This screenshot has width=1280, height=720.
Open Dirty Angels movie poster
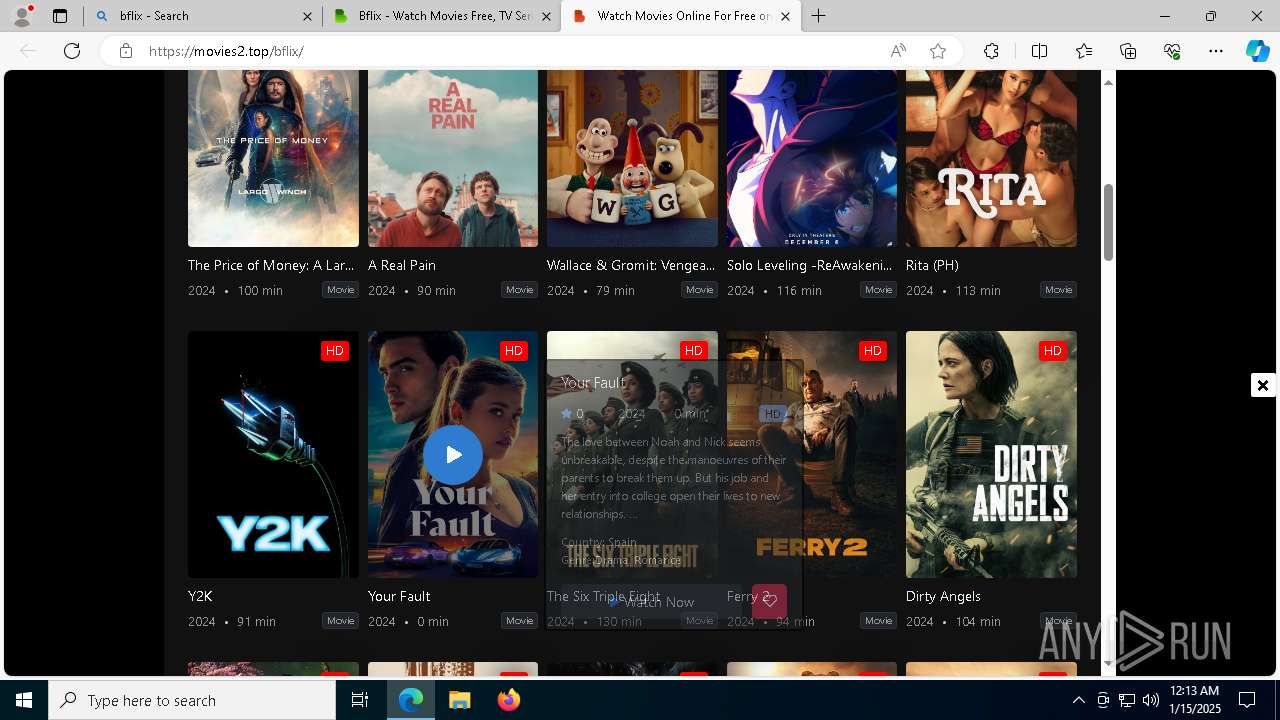991,454
